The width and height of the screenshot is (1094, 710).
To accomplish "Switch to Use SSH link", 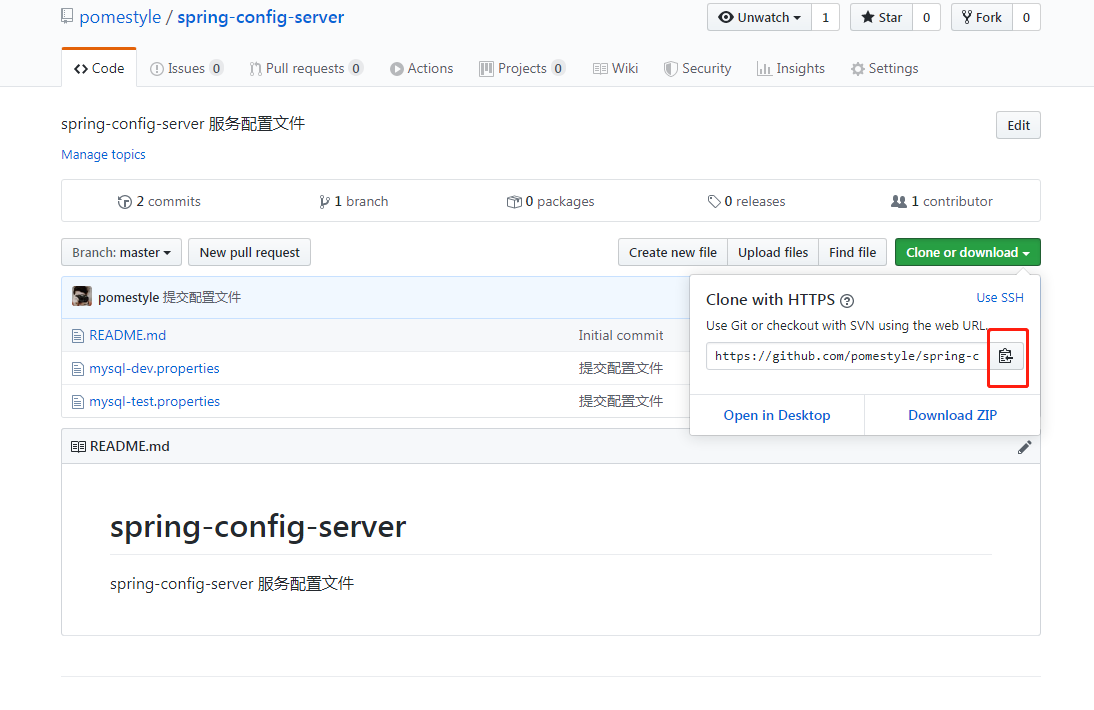I will coord(1000,298).
